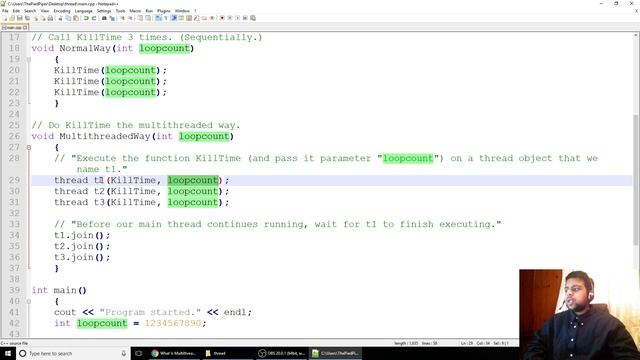Click line number 26 in the margin

(x=14, y=136)
